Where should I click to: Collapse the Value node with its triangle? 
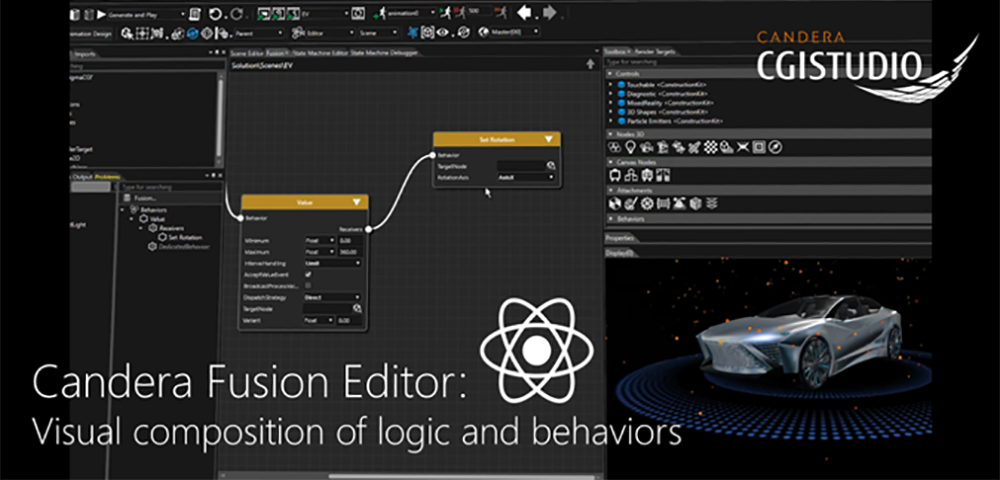(357, 202)
